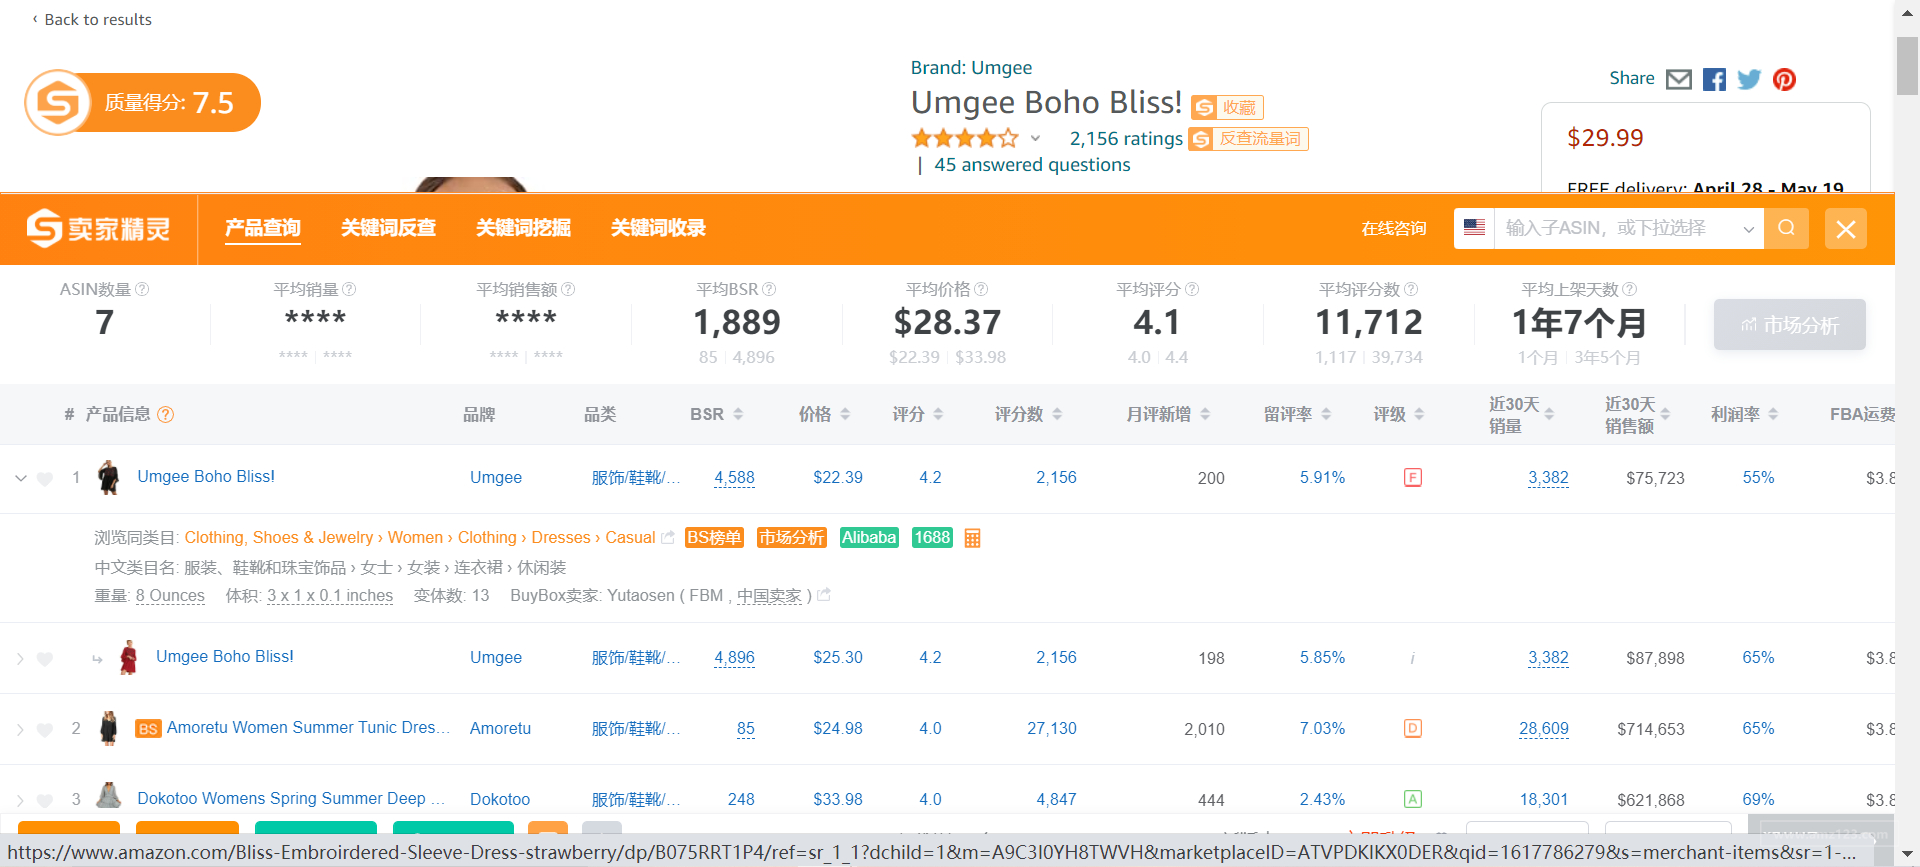Screen dimensions: 1920x867
Task: Sort the table by 月评新增
Action: [1205, 414]
